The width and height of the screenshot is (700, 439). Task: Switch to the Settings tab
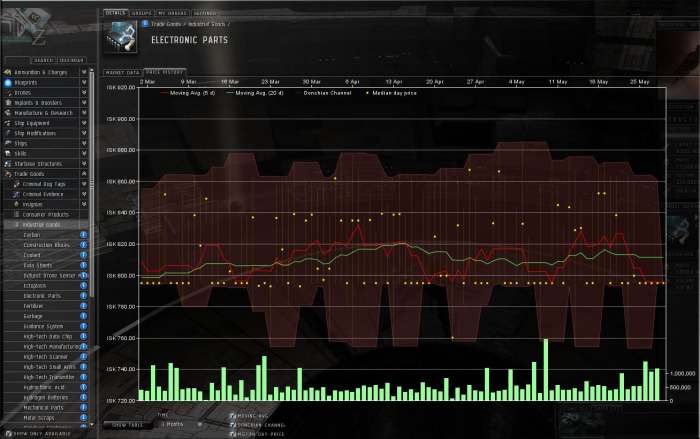205,13
